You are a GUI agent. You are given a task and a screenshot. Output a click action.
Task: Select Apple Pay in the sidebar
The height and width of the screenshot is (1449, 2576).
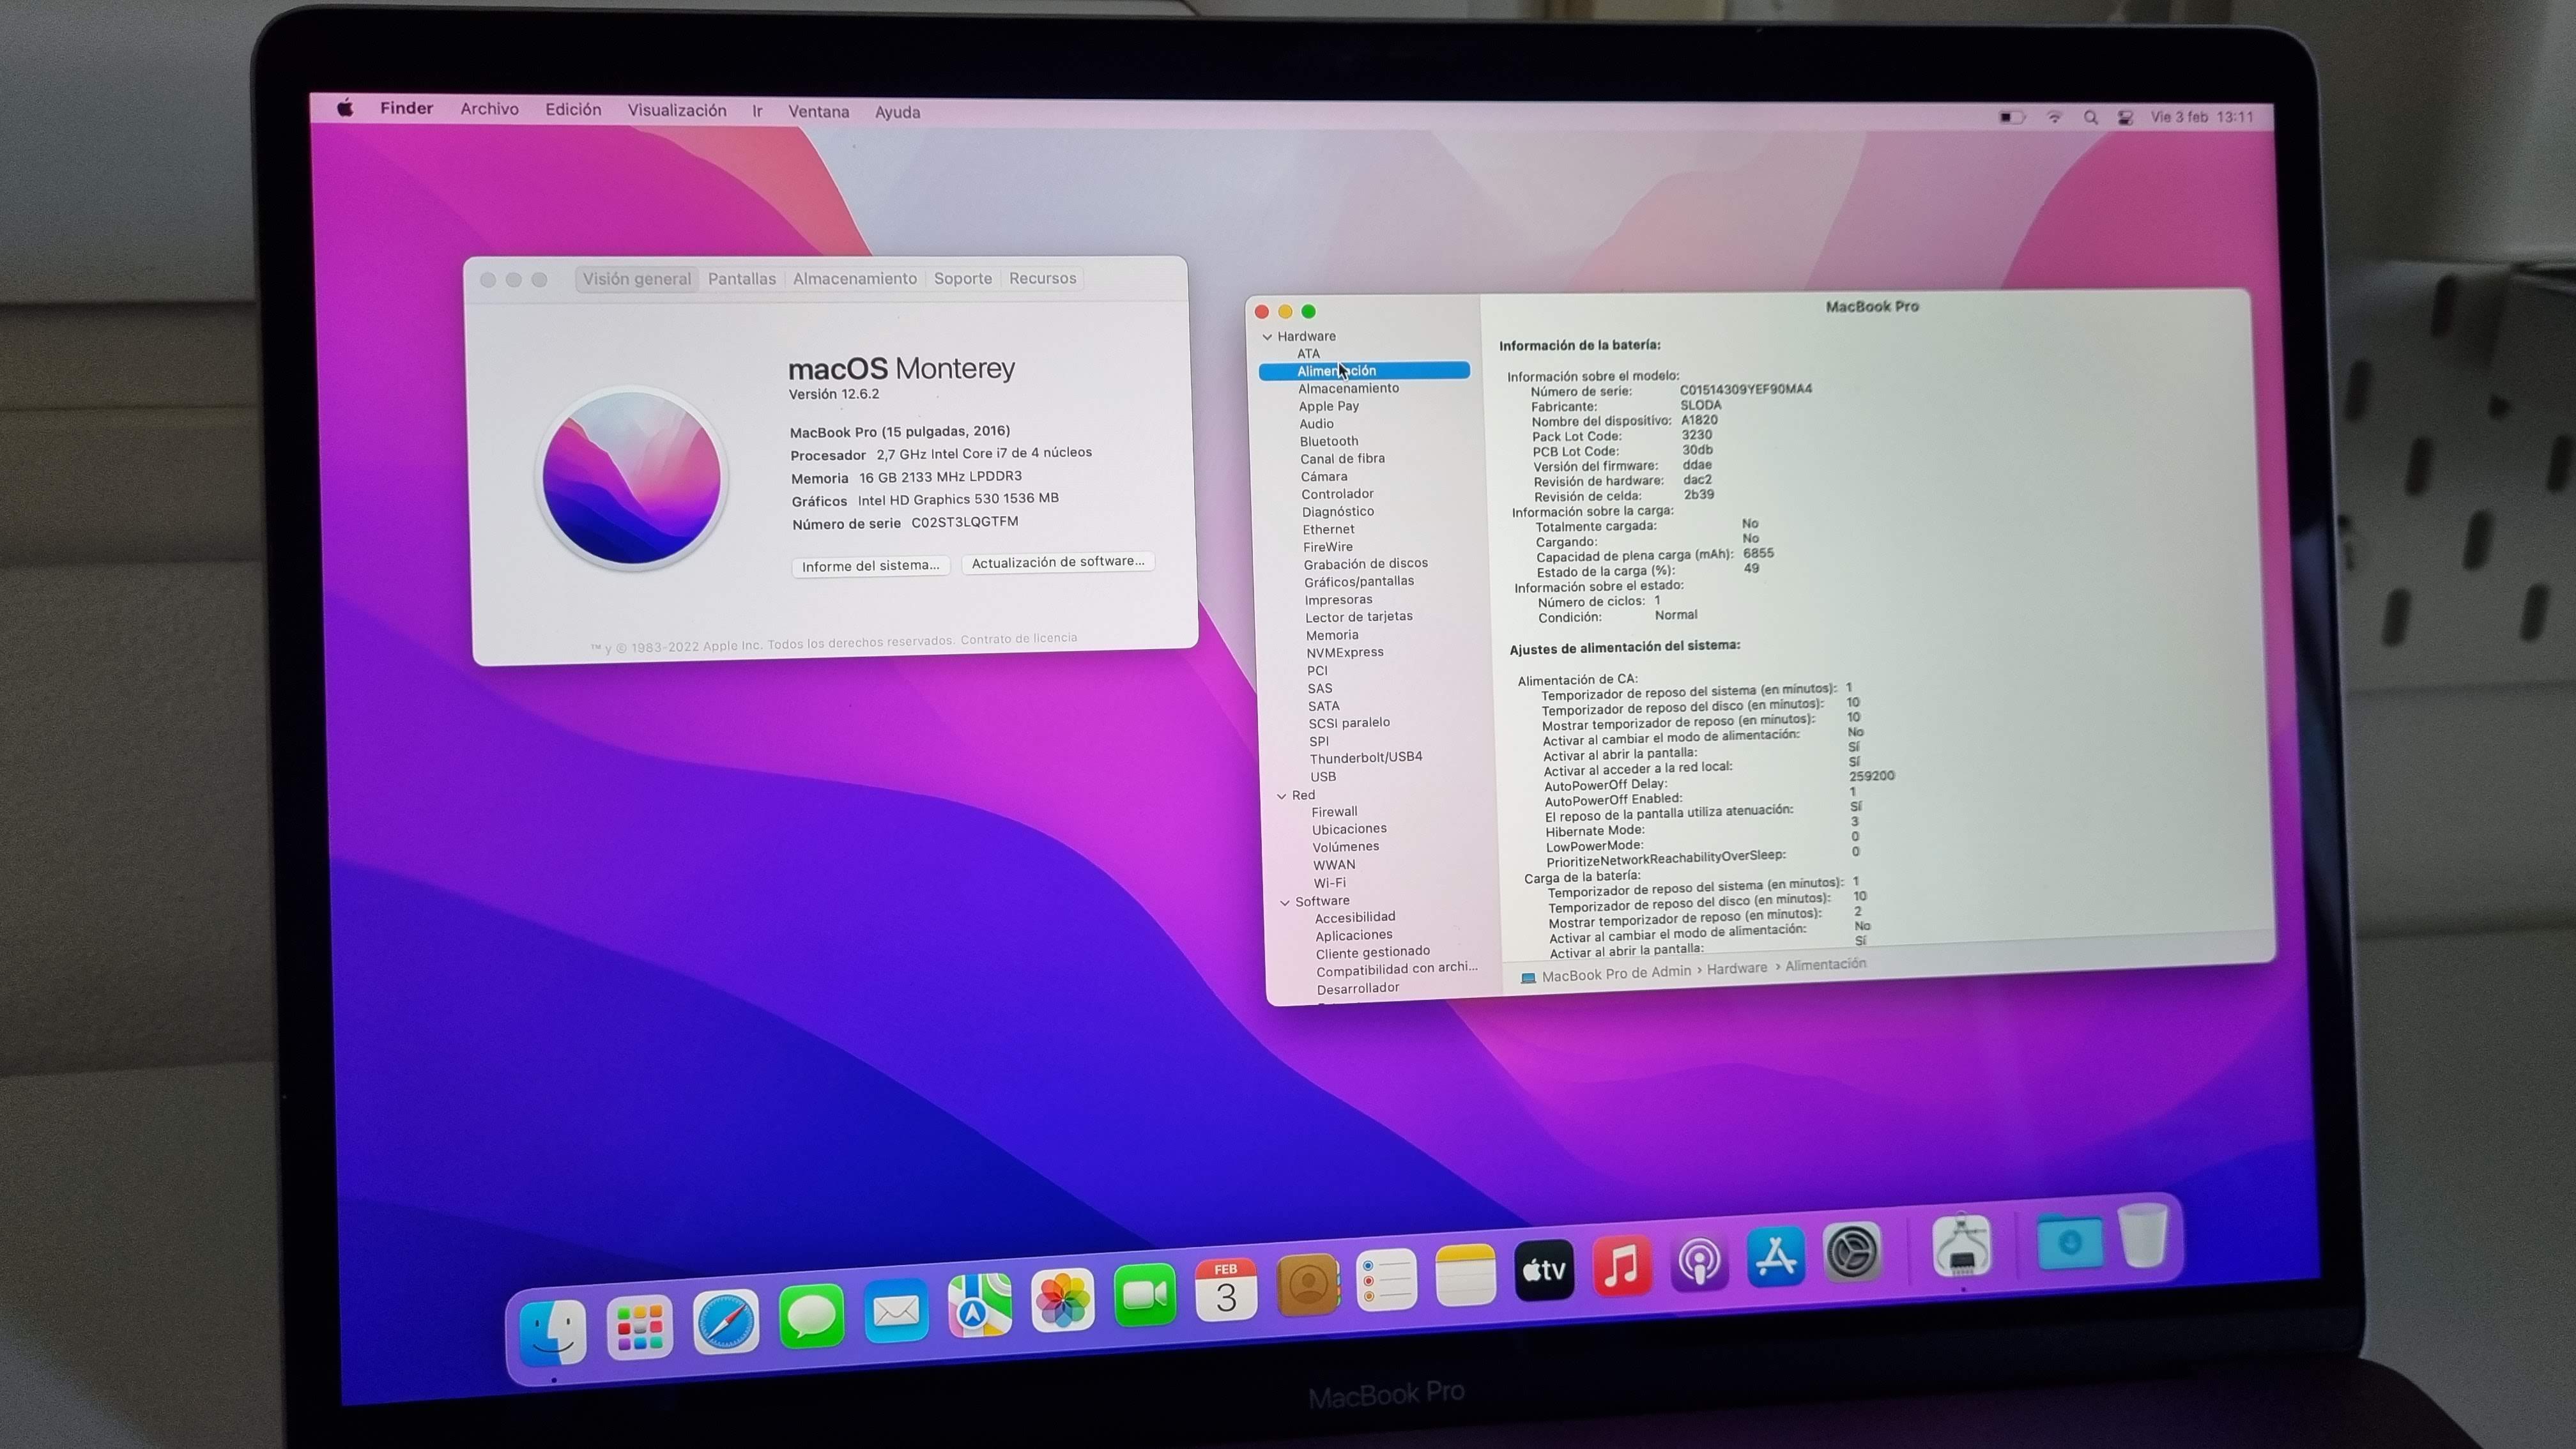(1328, 406)
